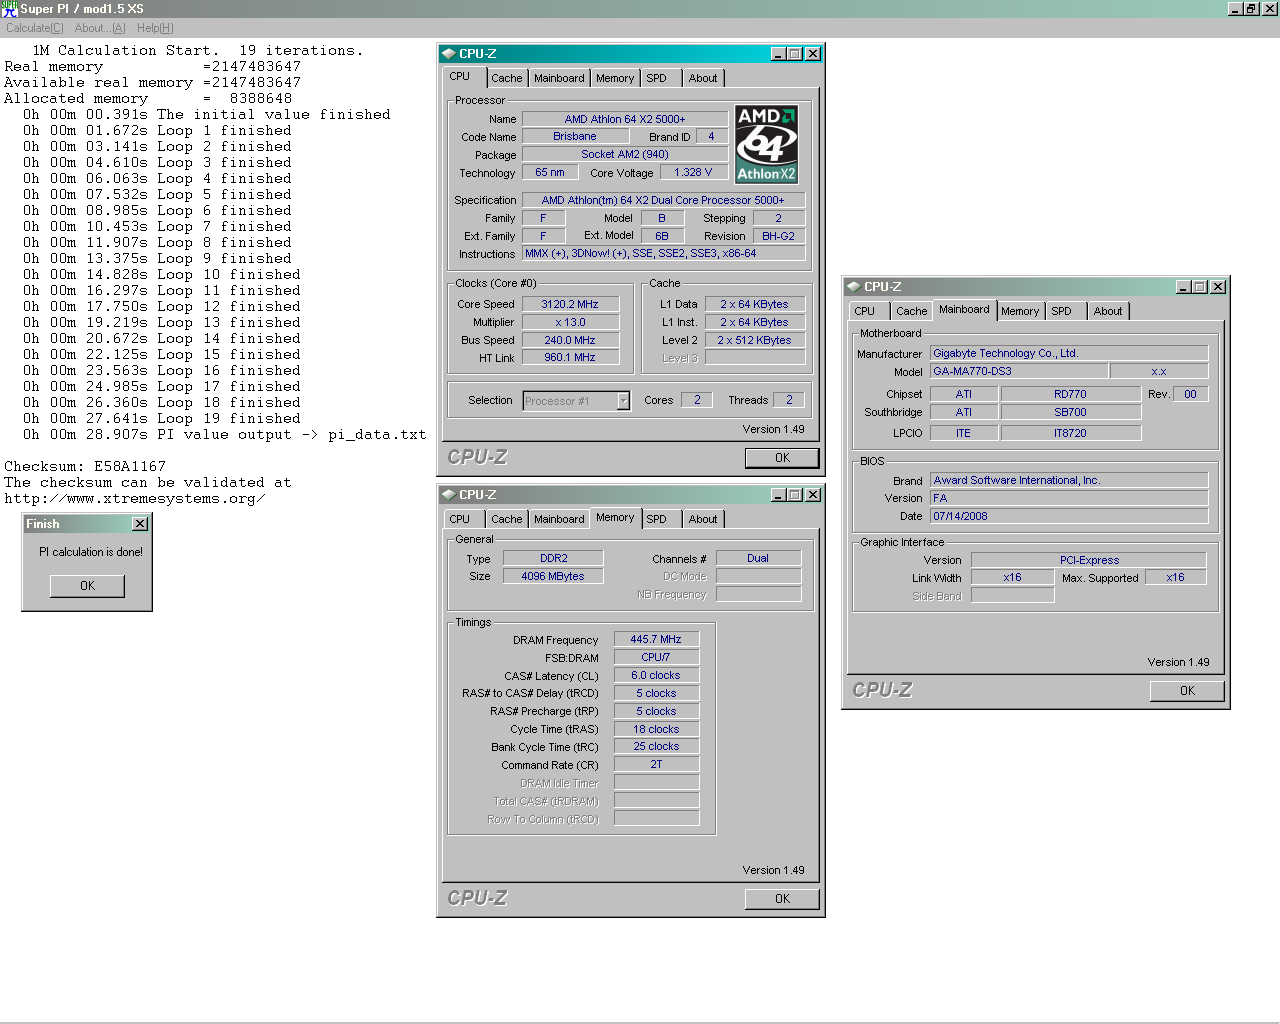Click the Cycle Time (tRAS) value 18 clocks
The height and width of the screenshot is (1024, 1280).
coord(656,730)
